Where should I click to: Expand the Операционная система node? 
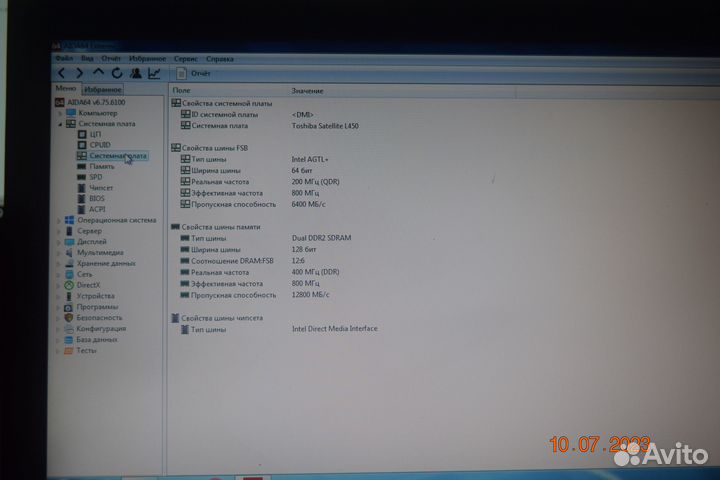pyautogui.click(x=59, y=220)
